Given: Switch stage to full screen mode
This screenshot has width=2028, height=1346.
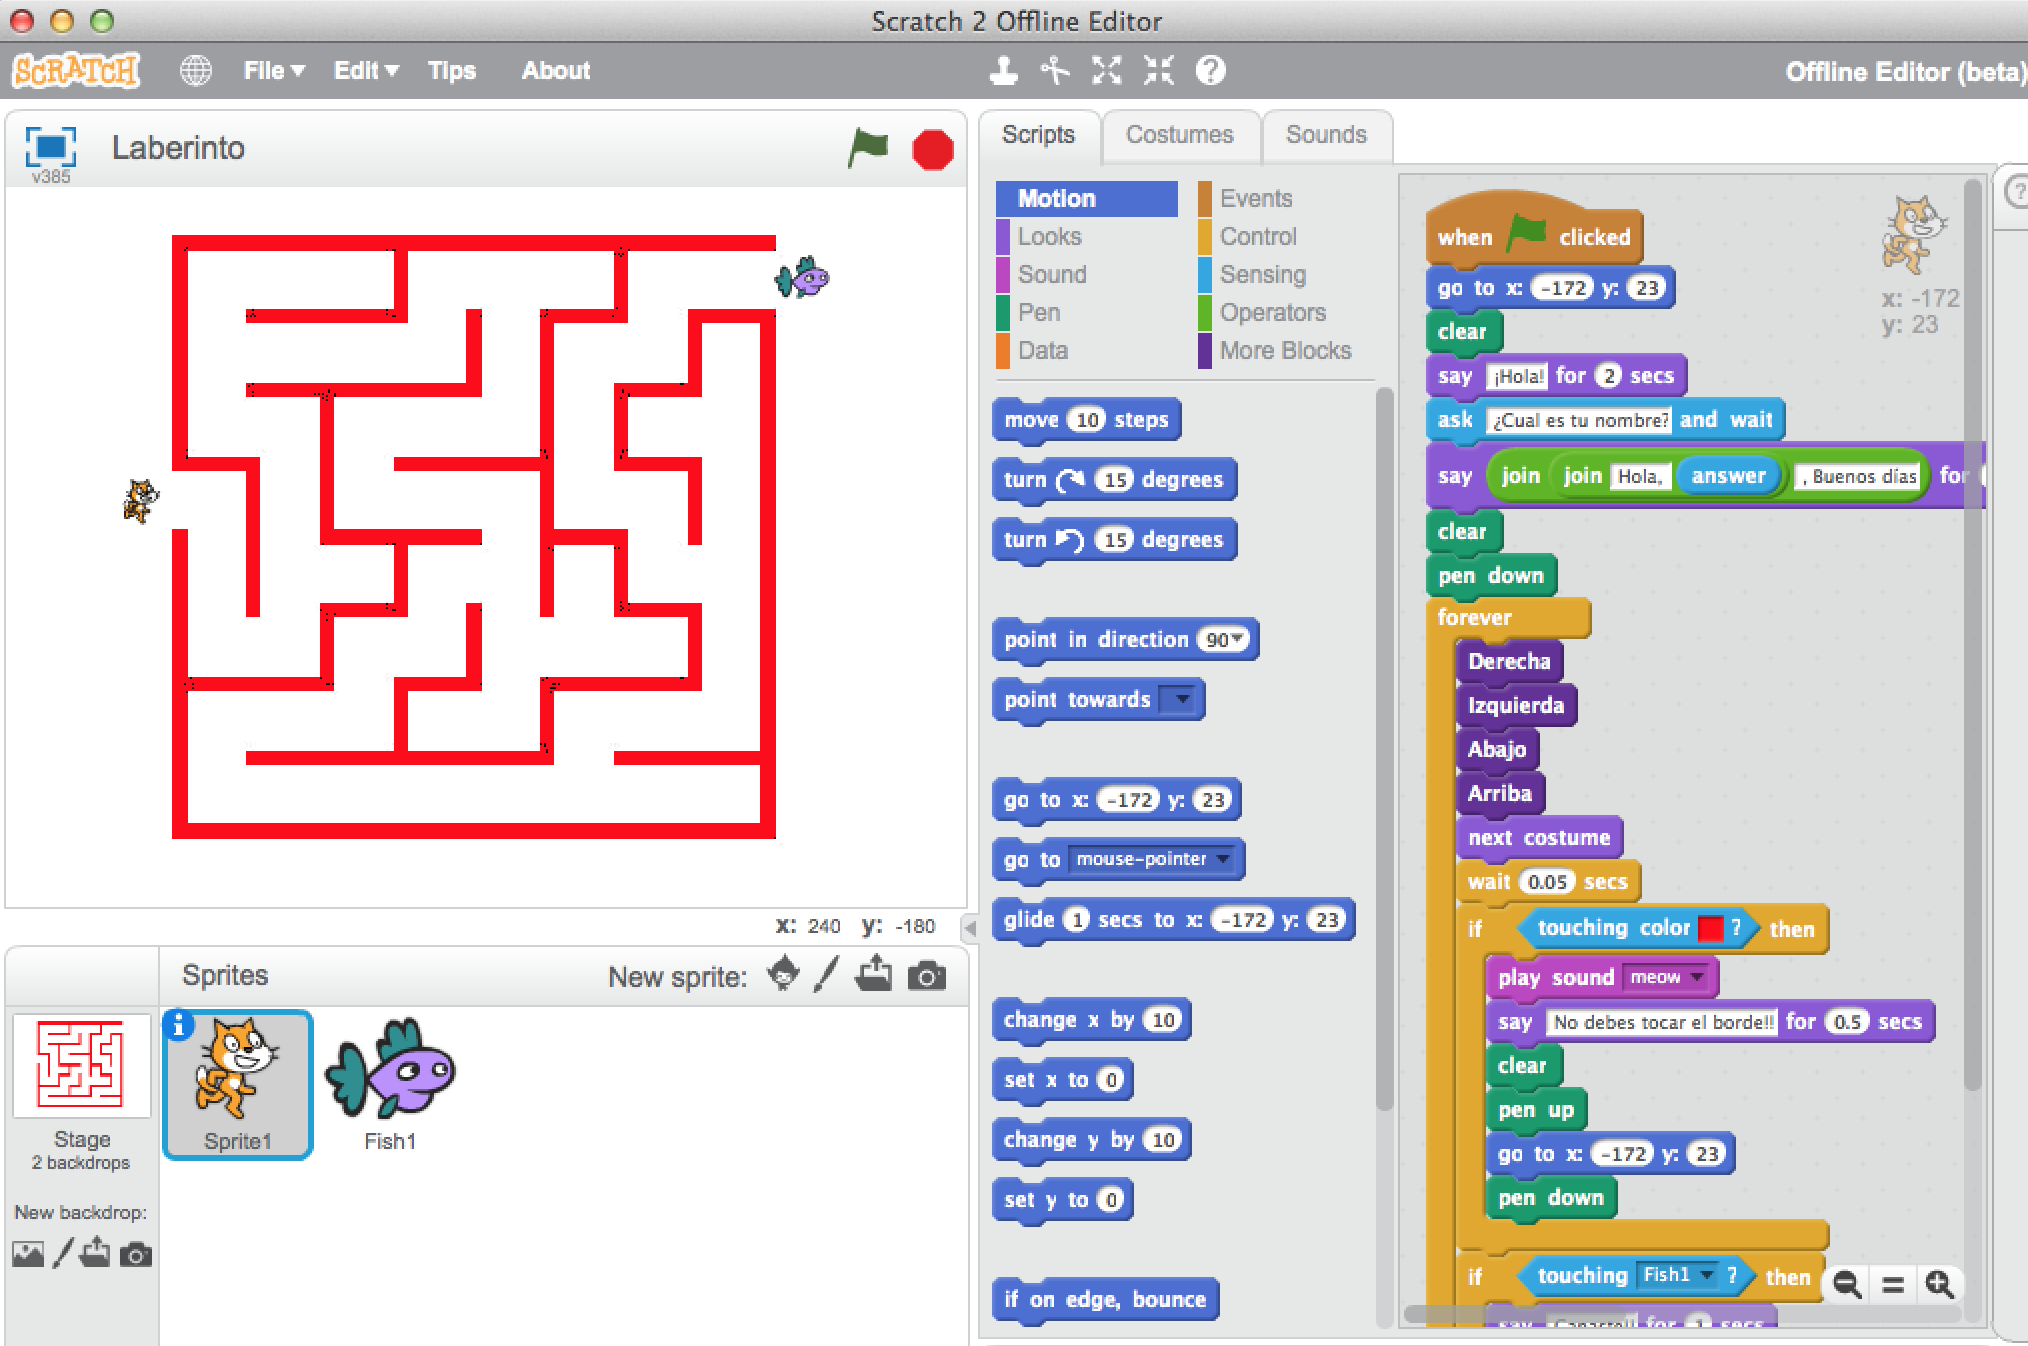Looking at the screenshot, I should (x=50, y=147).
